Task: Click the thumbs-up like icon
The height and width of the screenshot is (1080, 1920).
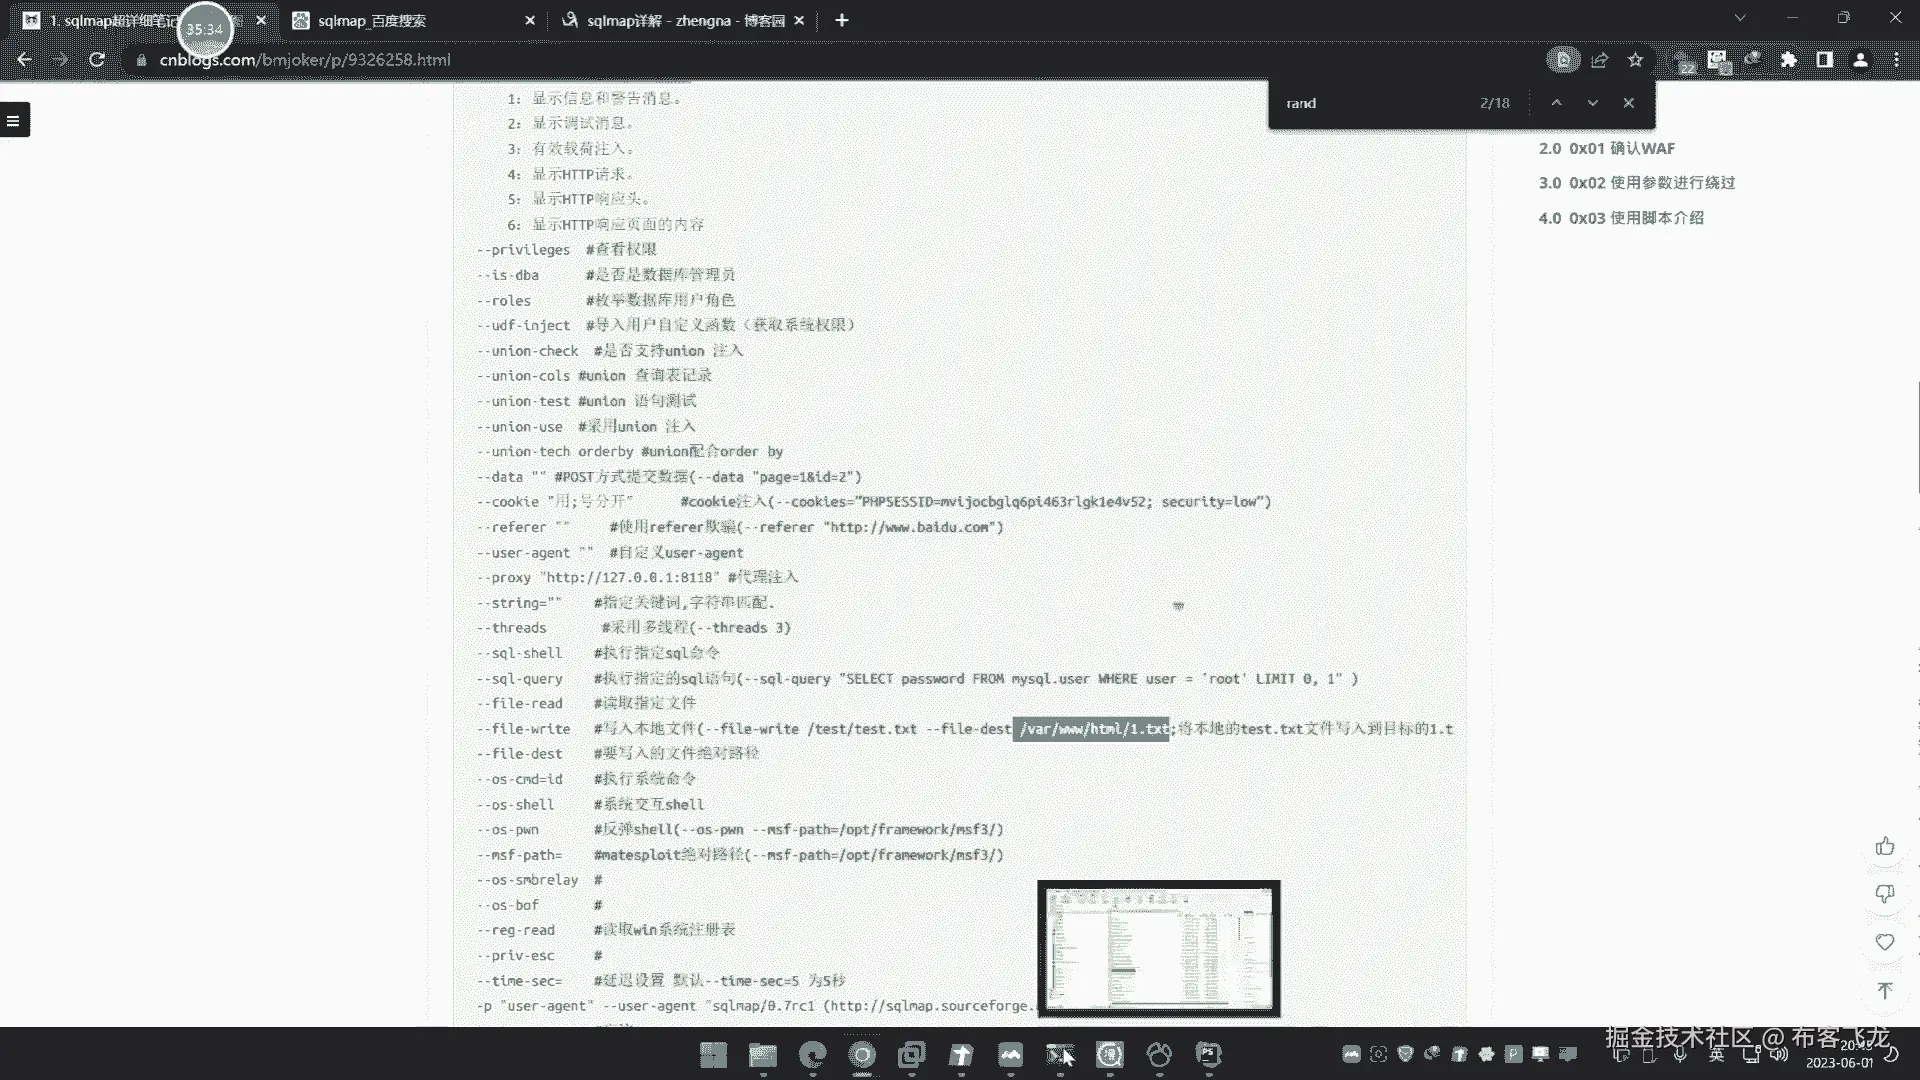Action: tap(1885, 847)
